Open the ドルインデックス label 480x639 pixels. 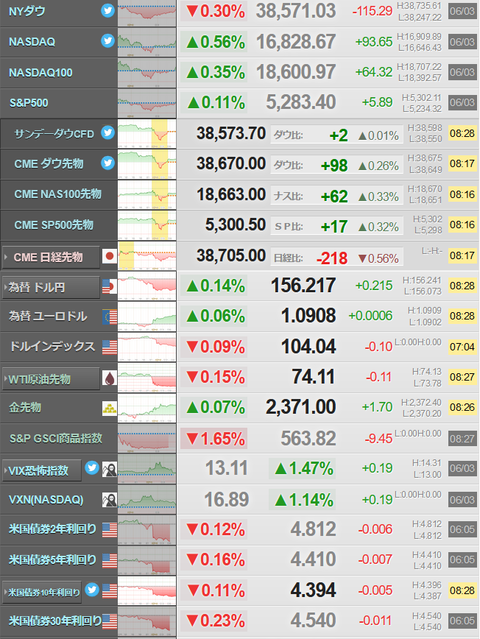click(52, 346)
